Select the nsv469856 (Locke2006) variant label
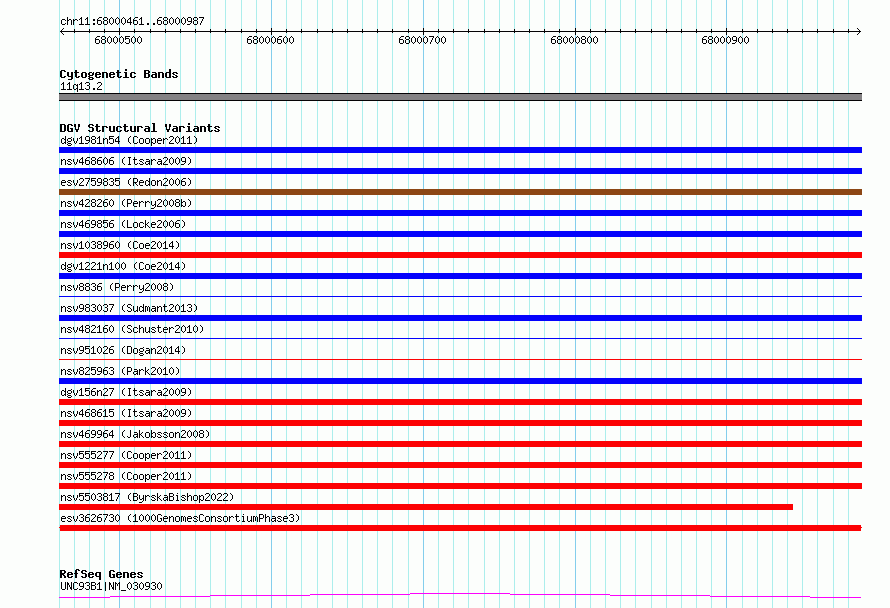890x608 pixels. coord(123,224)
